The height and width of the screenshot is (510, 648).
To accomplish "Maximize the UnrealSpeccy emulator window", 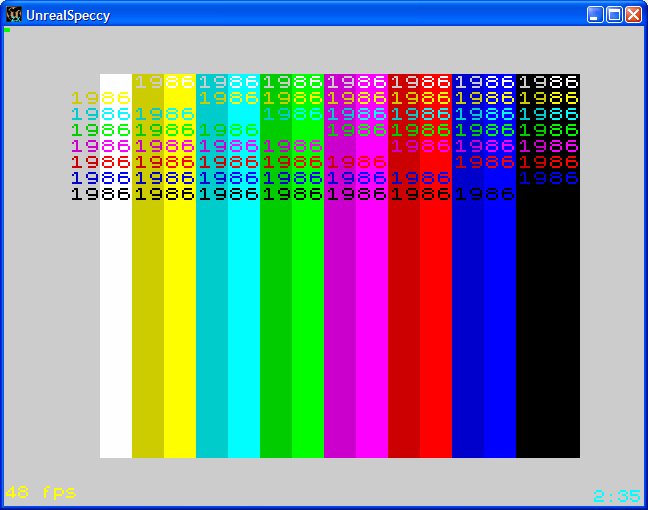I will 614,14.
